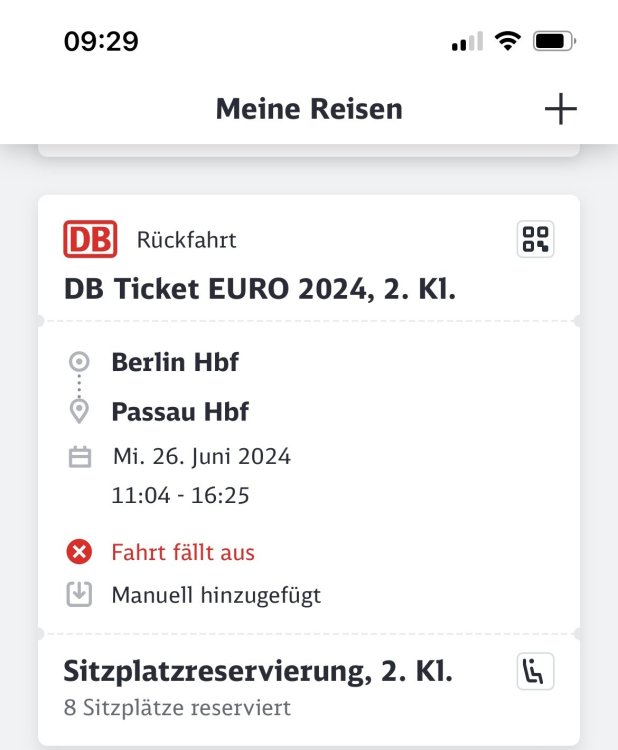This screenshot has width=618, height=750.
Task: Tap the 11:04 - 16:25 travel time
Action: pos(180,495)
